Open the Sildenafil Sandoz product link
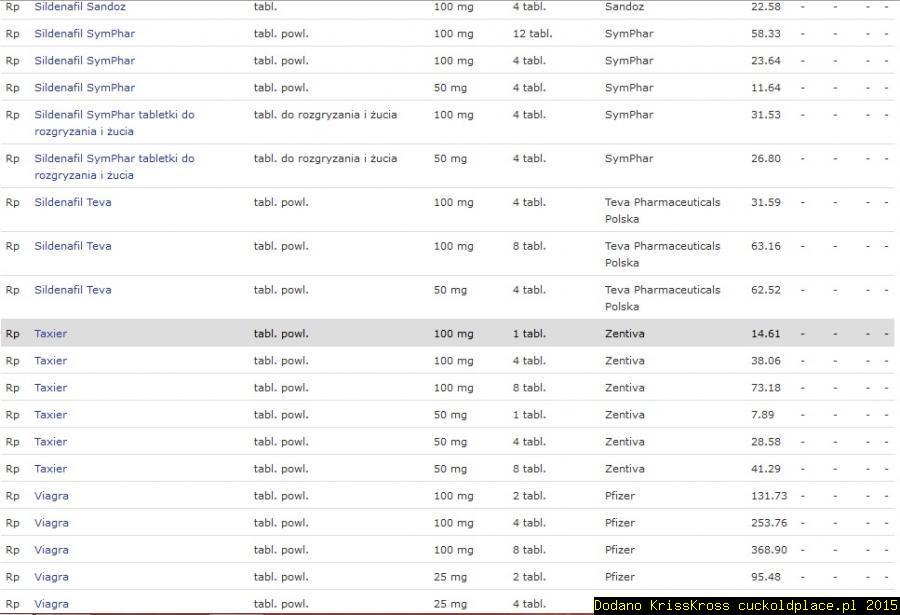 click(80, 7)
